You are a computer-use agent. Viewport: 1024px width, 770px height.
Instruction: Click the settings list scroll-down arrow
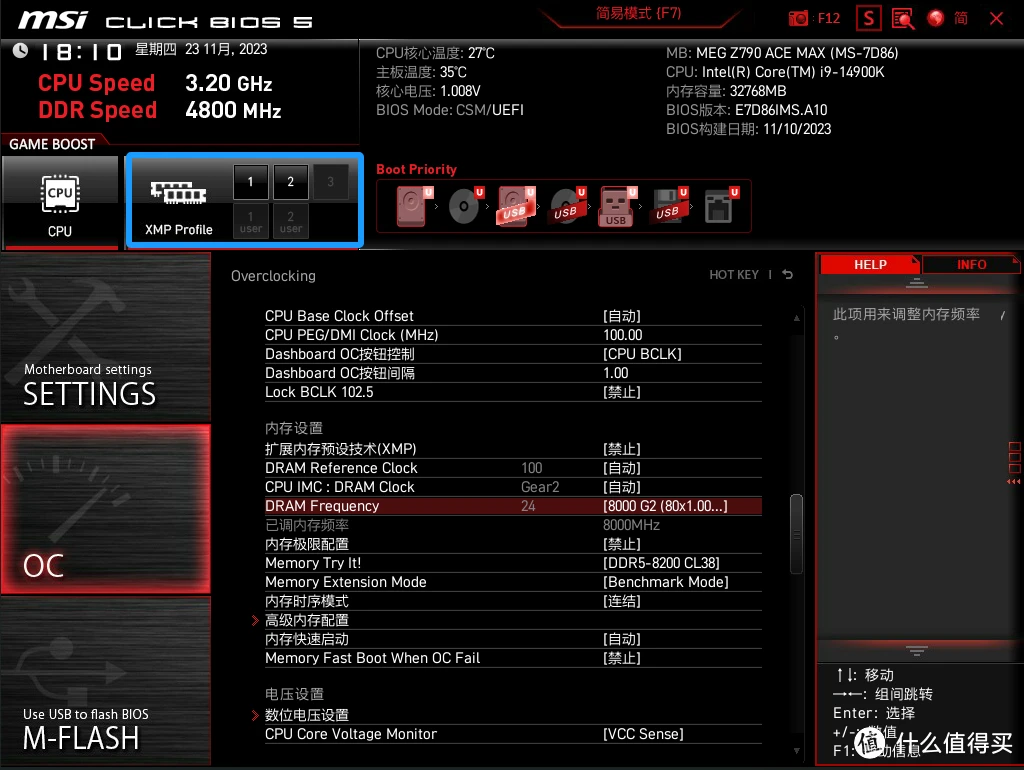[x=797, y=751]
